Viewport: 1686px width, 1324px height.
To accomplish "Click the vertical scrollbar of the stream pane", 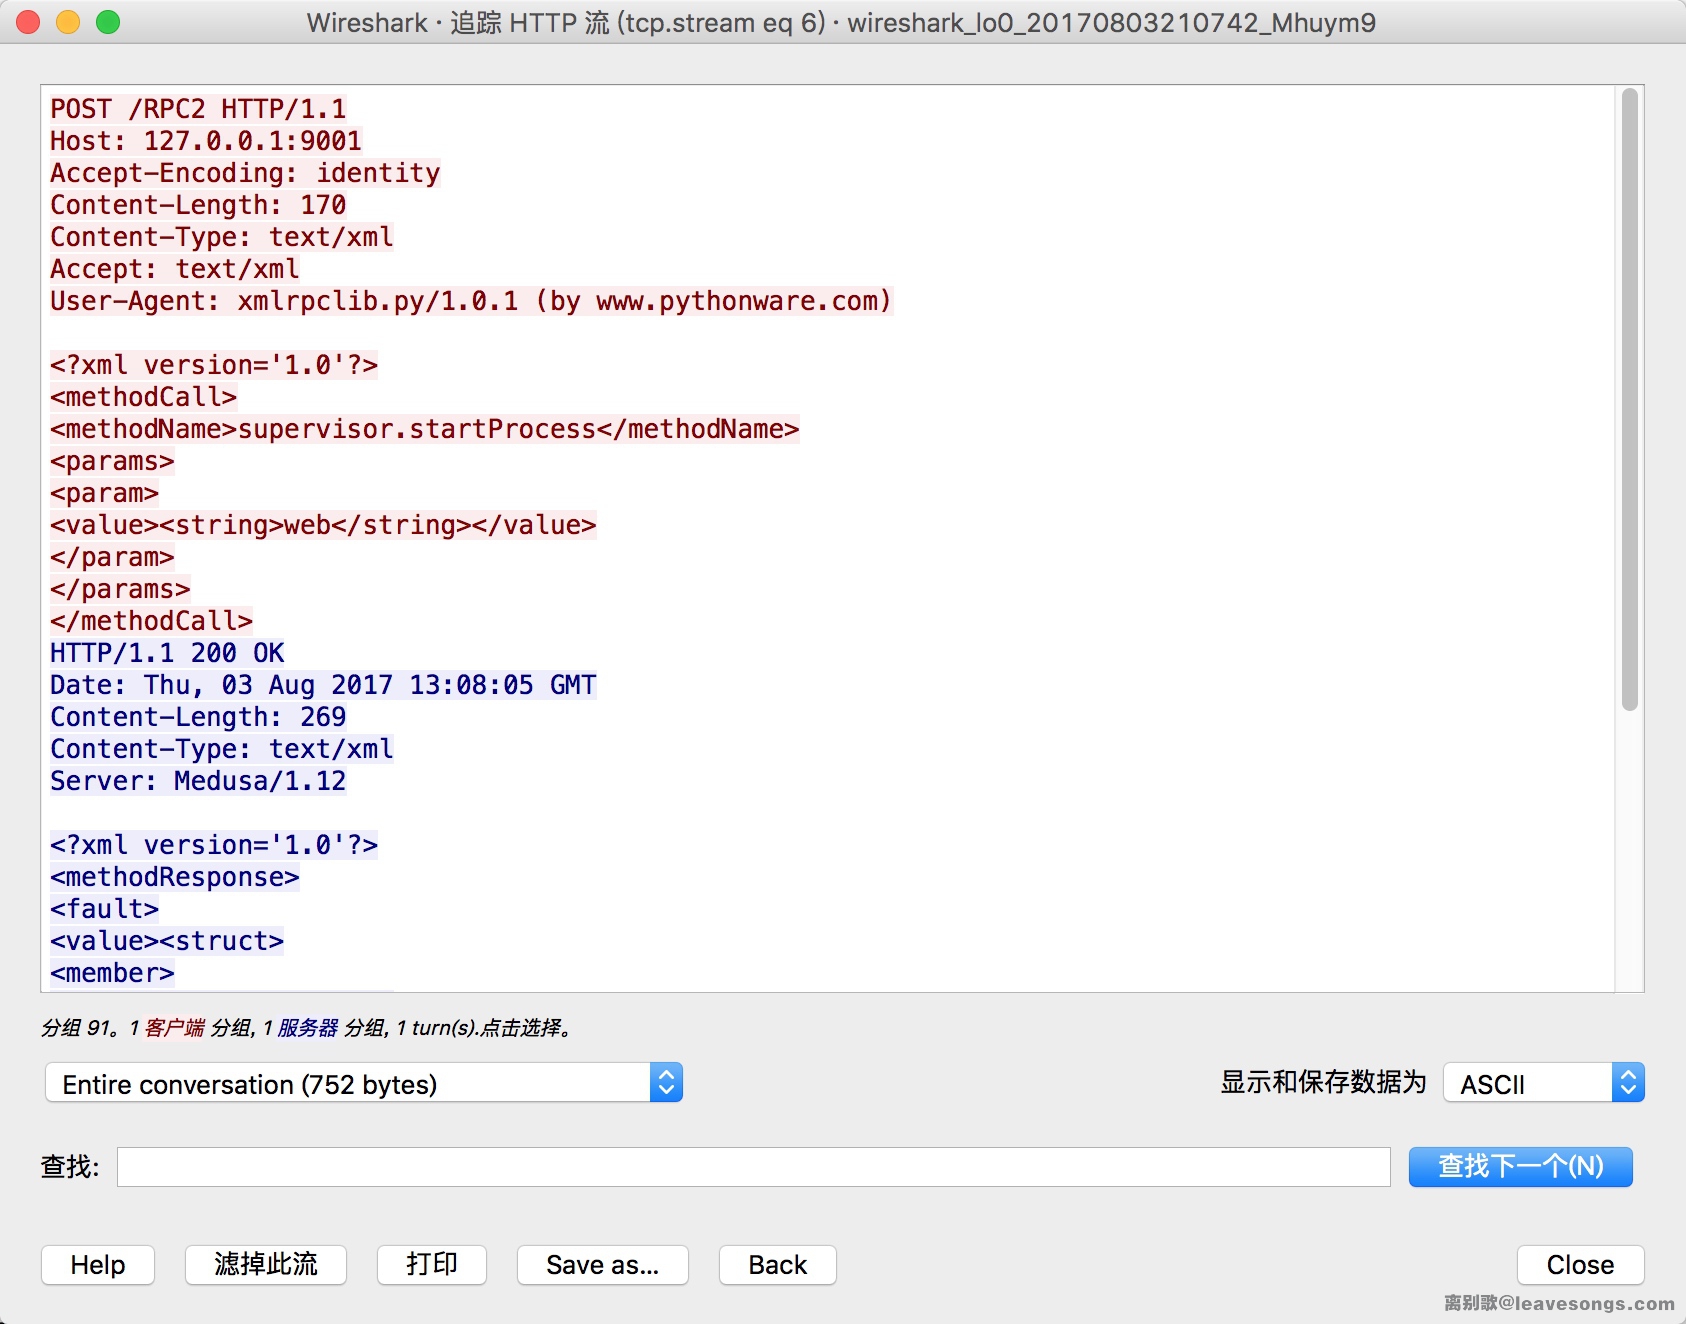I will coord(1629,400).
